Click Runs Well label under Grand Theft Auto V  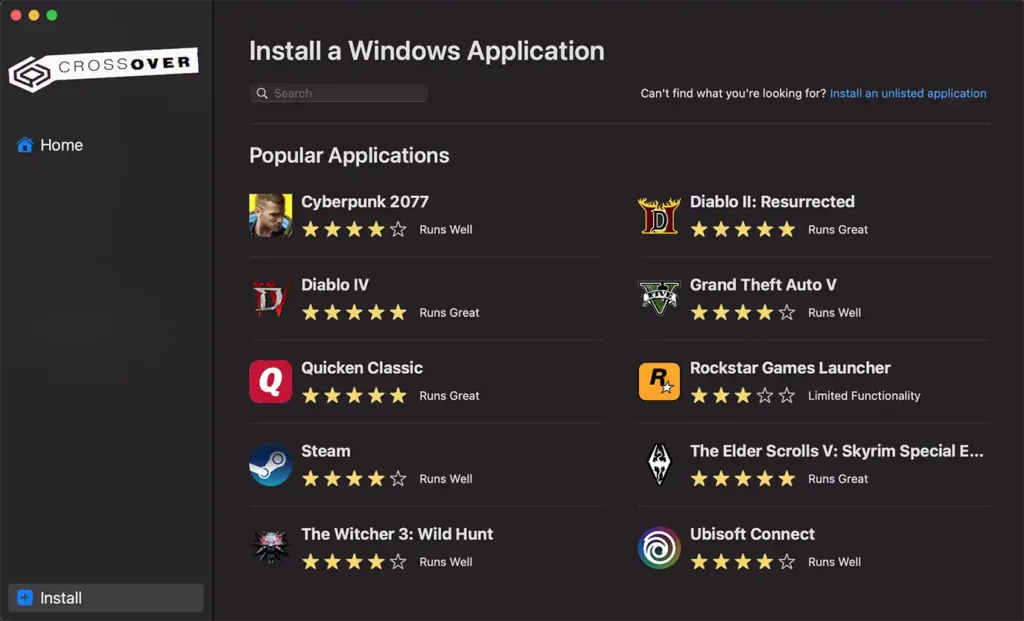tap(834, 313)
